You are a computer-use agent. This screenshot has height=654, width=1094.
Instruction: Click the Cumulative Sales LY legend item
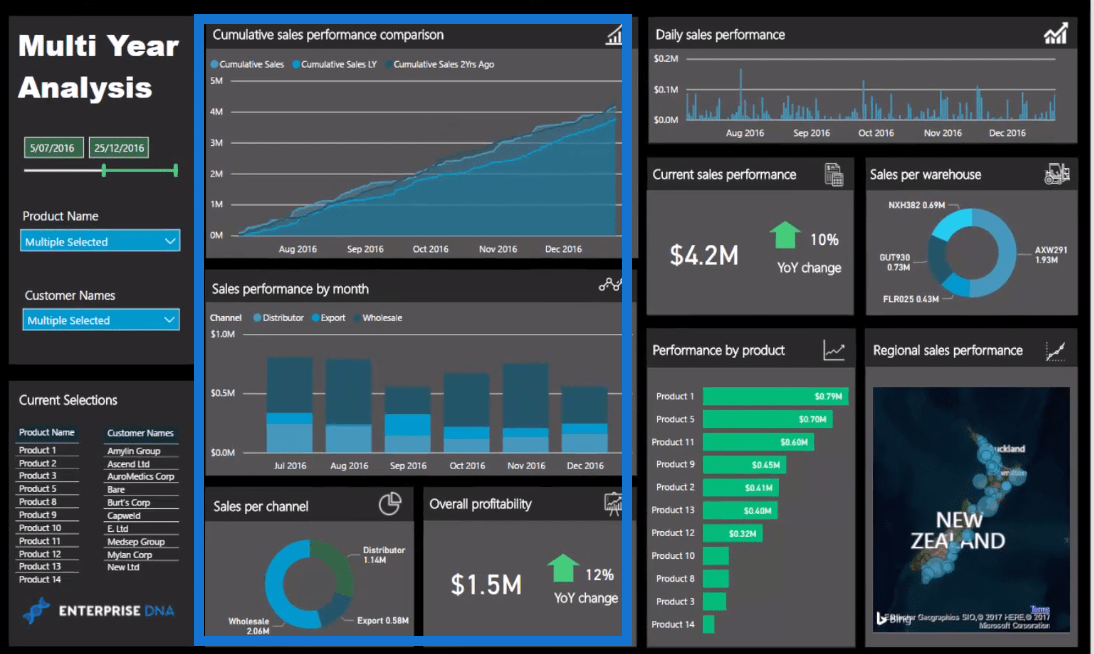click(334, 64)
